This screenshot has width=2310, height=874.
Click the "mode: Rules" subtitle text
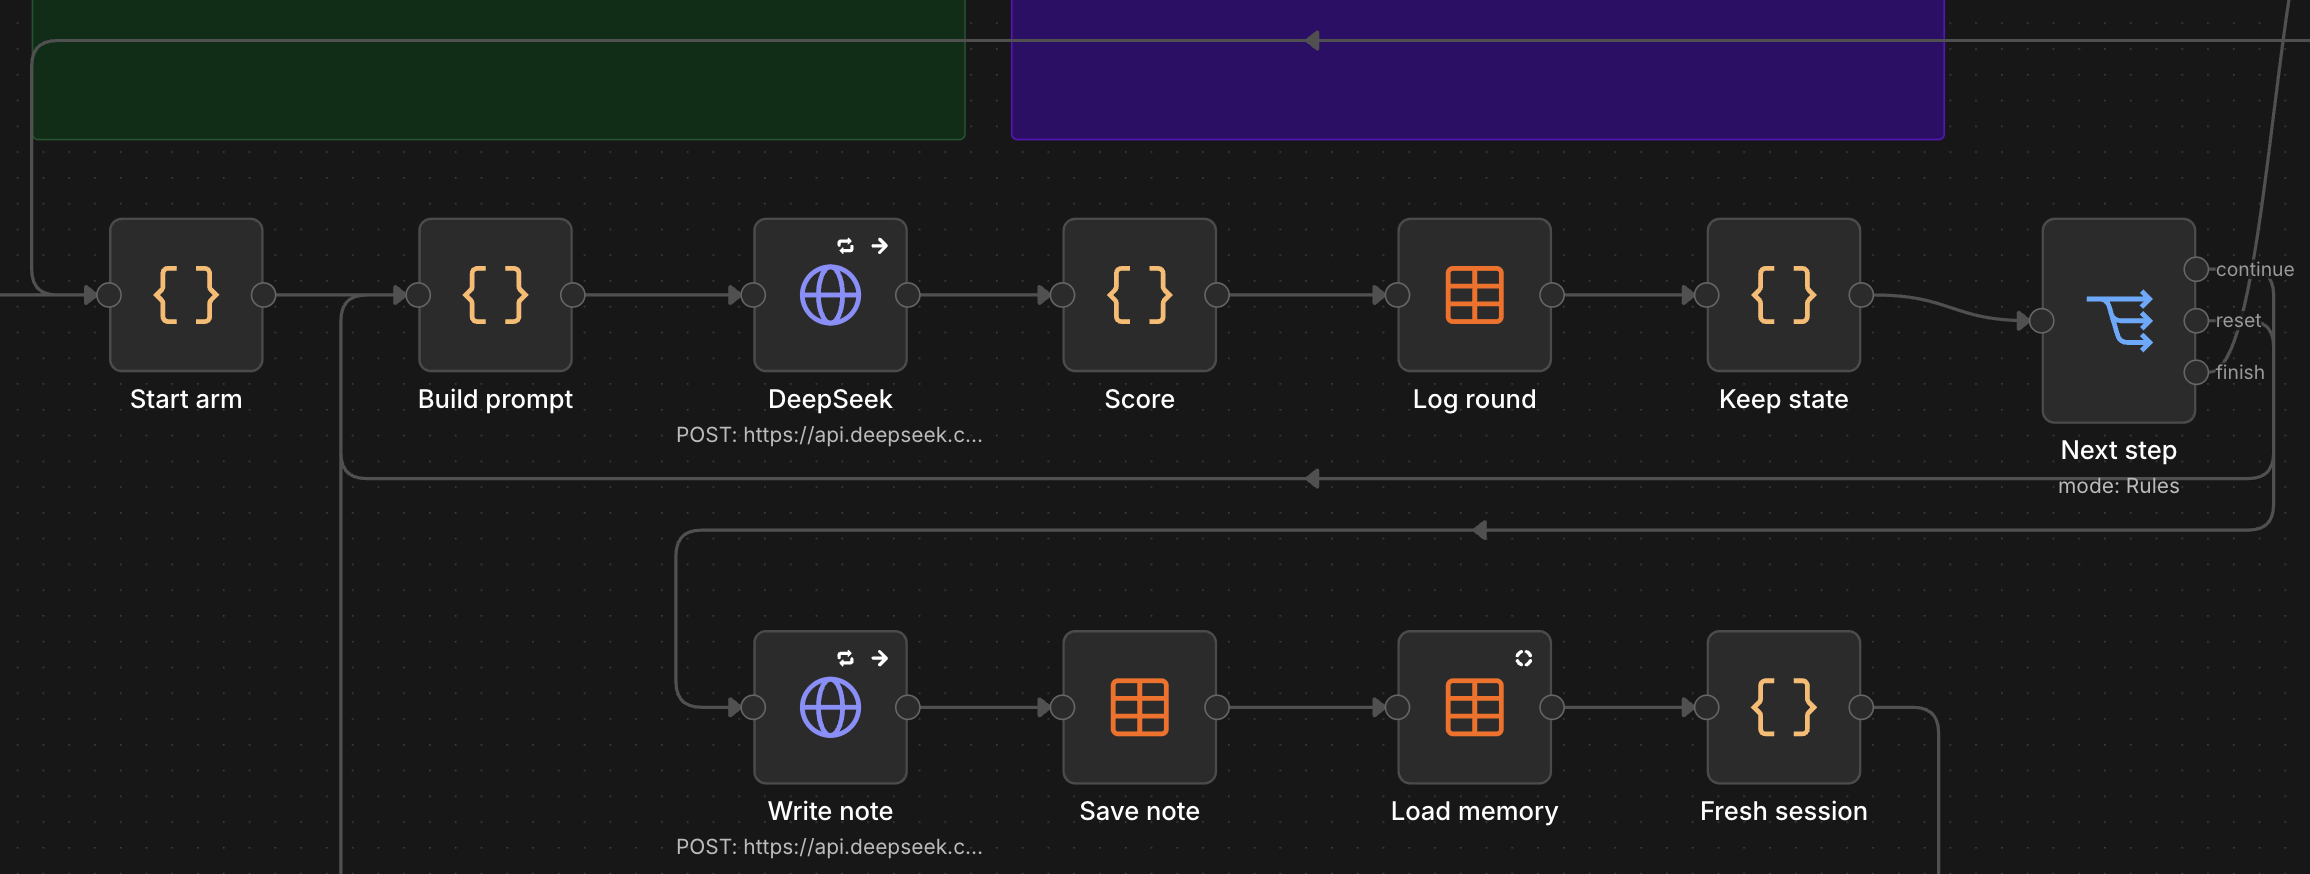2118,486
